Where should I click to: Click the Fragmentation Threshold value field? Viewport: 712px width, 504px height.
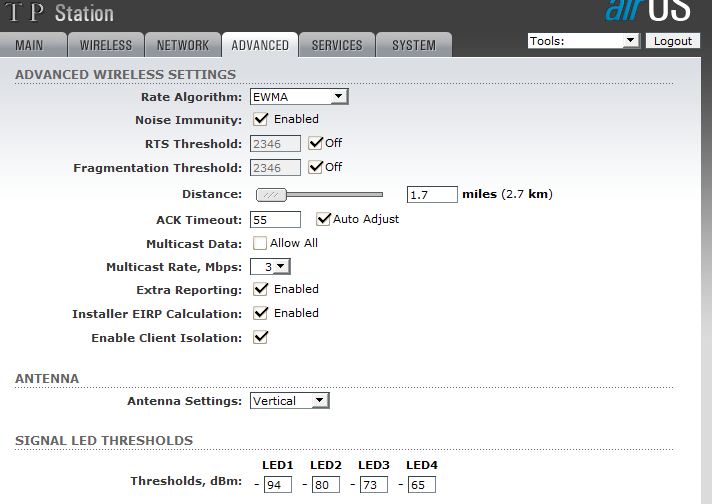tap(275, 168)
